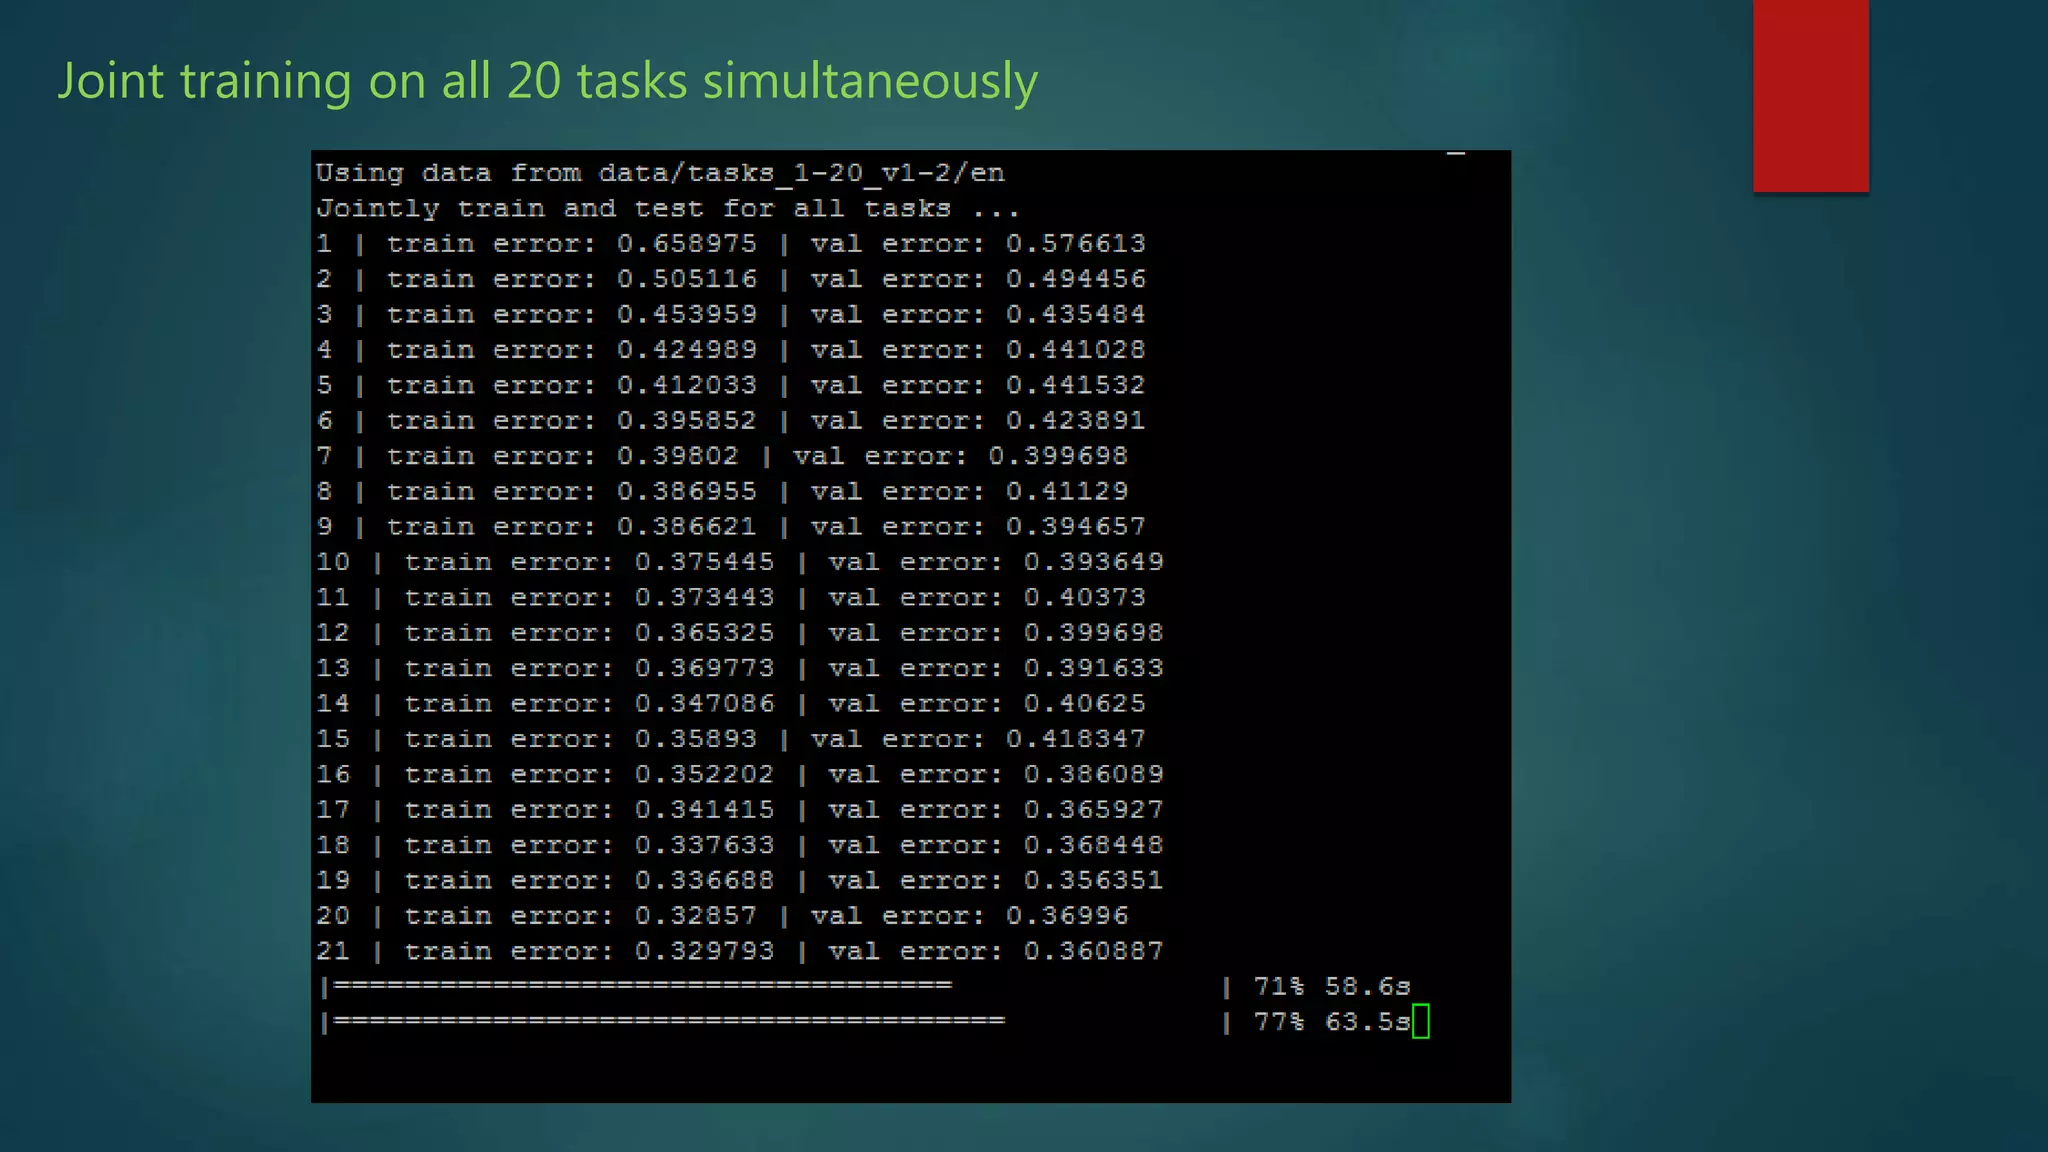Screen dimensions: 2048x1152
Task: Click epoch 16 row with train error 0.352202
Action: [740, 775]
